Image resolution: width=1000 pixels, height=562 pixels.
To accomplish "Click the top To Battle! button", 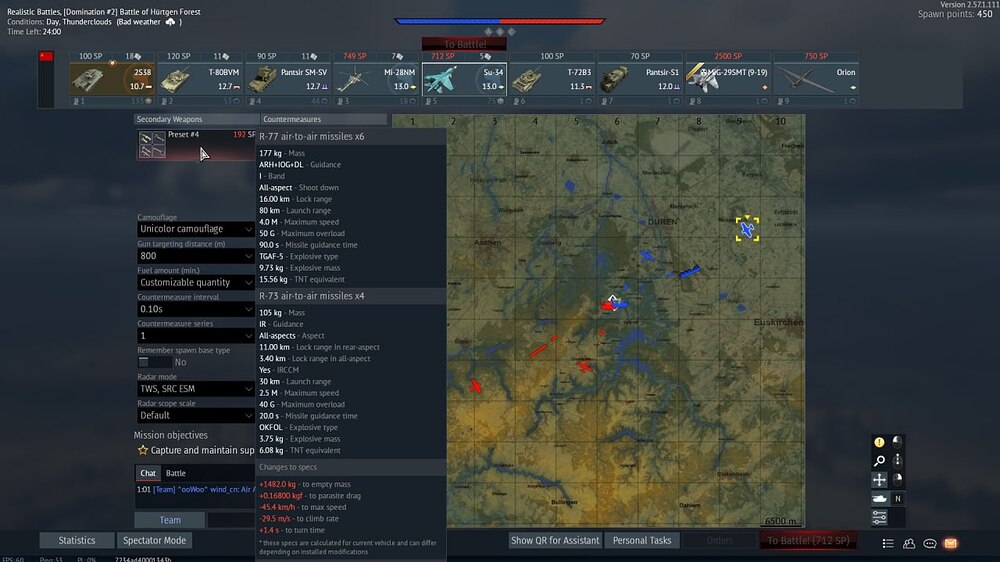I will pos(464,44).
